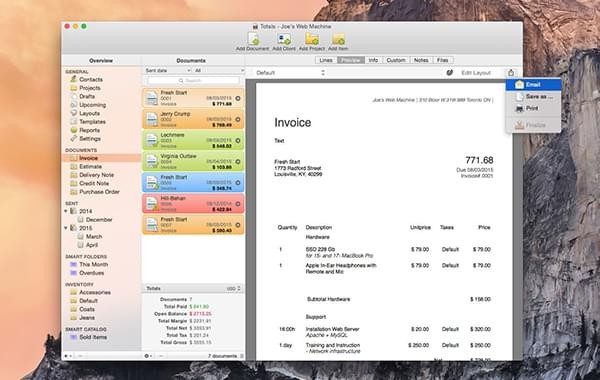Open the Default layout dropdown
The height and width of the screenshot is (380, 600).
click(x=290, y=73)
